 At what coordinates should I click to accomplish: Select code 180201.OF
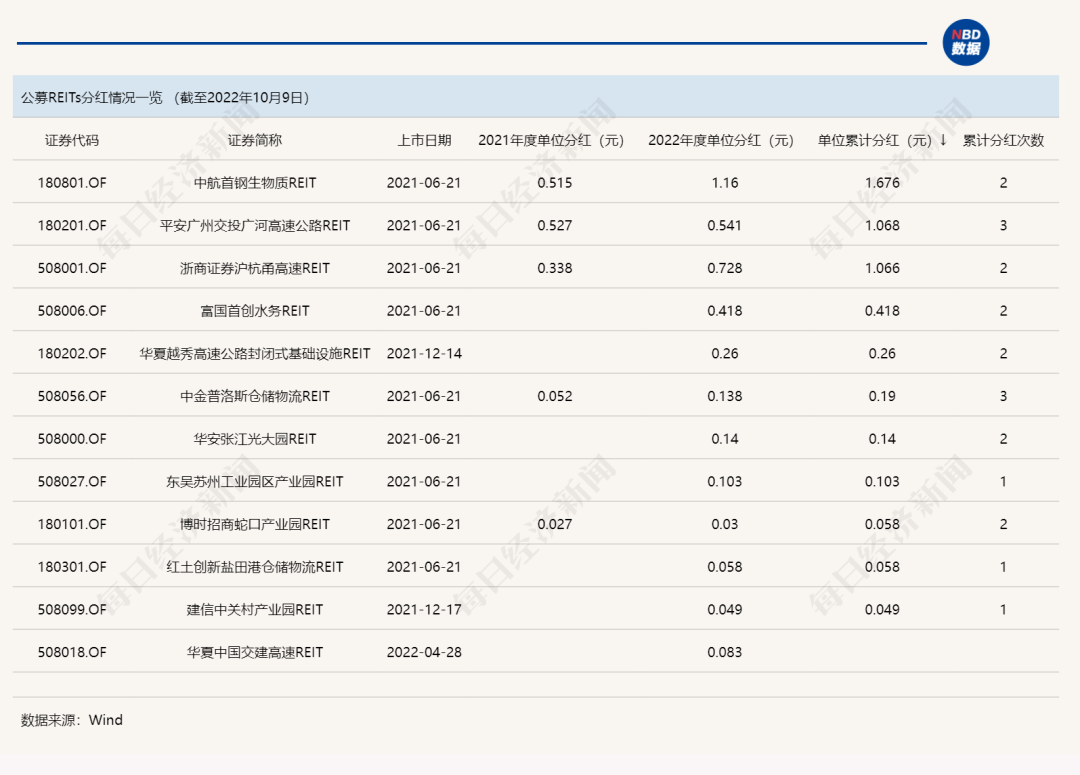pos(72,226)
